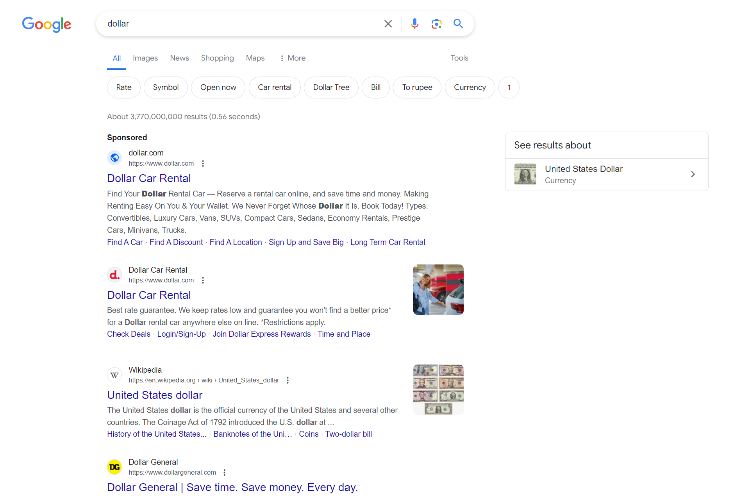Open options dots next to sponsored dollar.com URL

click(203, 164)
